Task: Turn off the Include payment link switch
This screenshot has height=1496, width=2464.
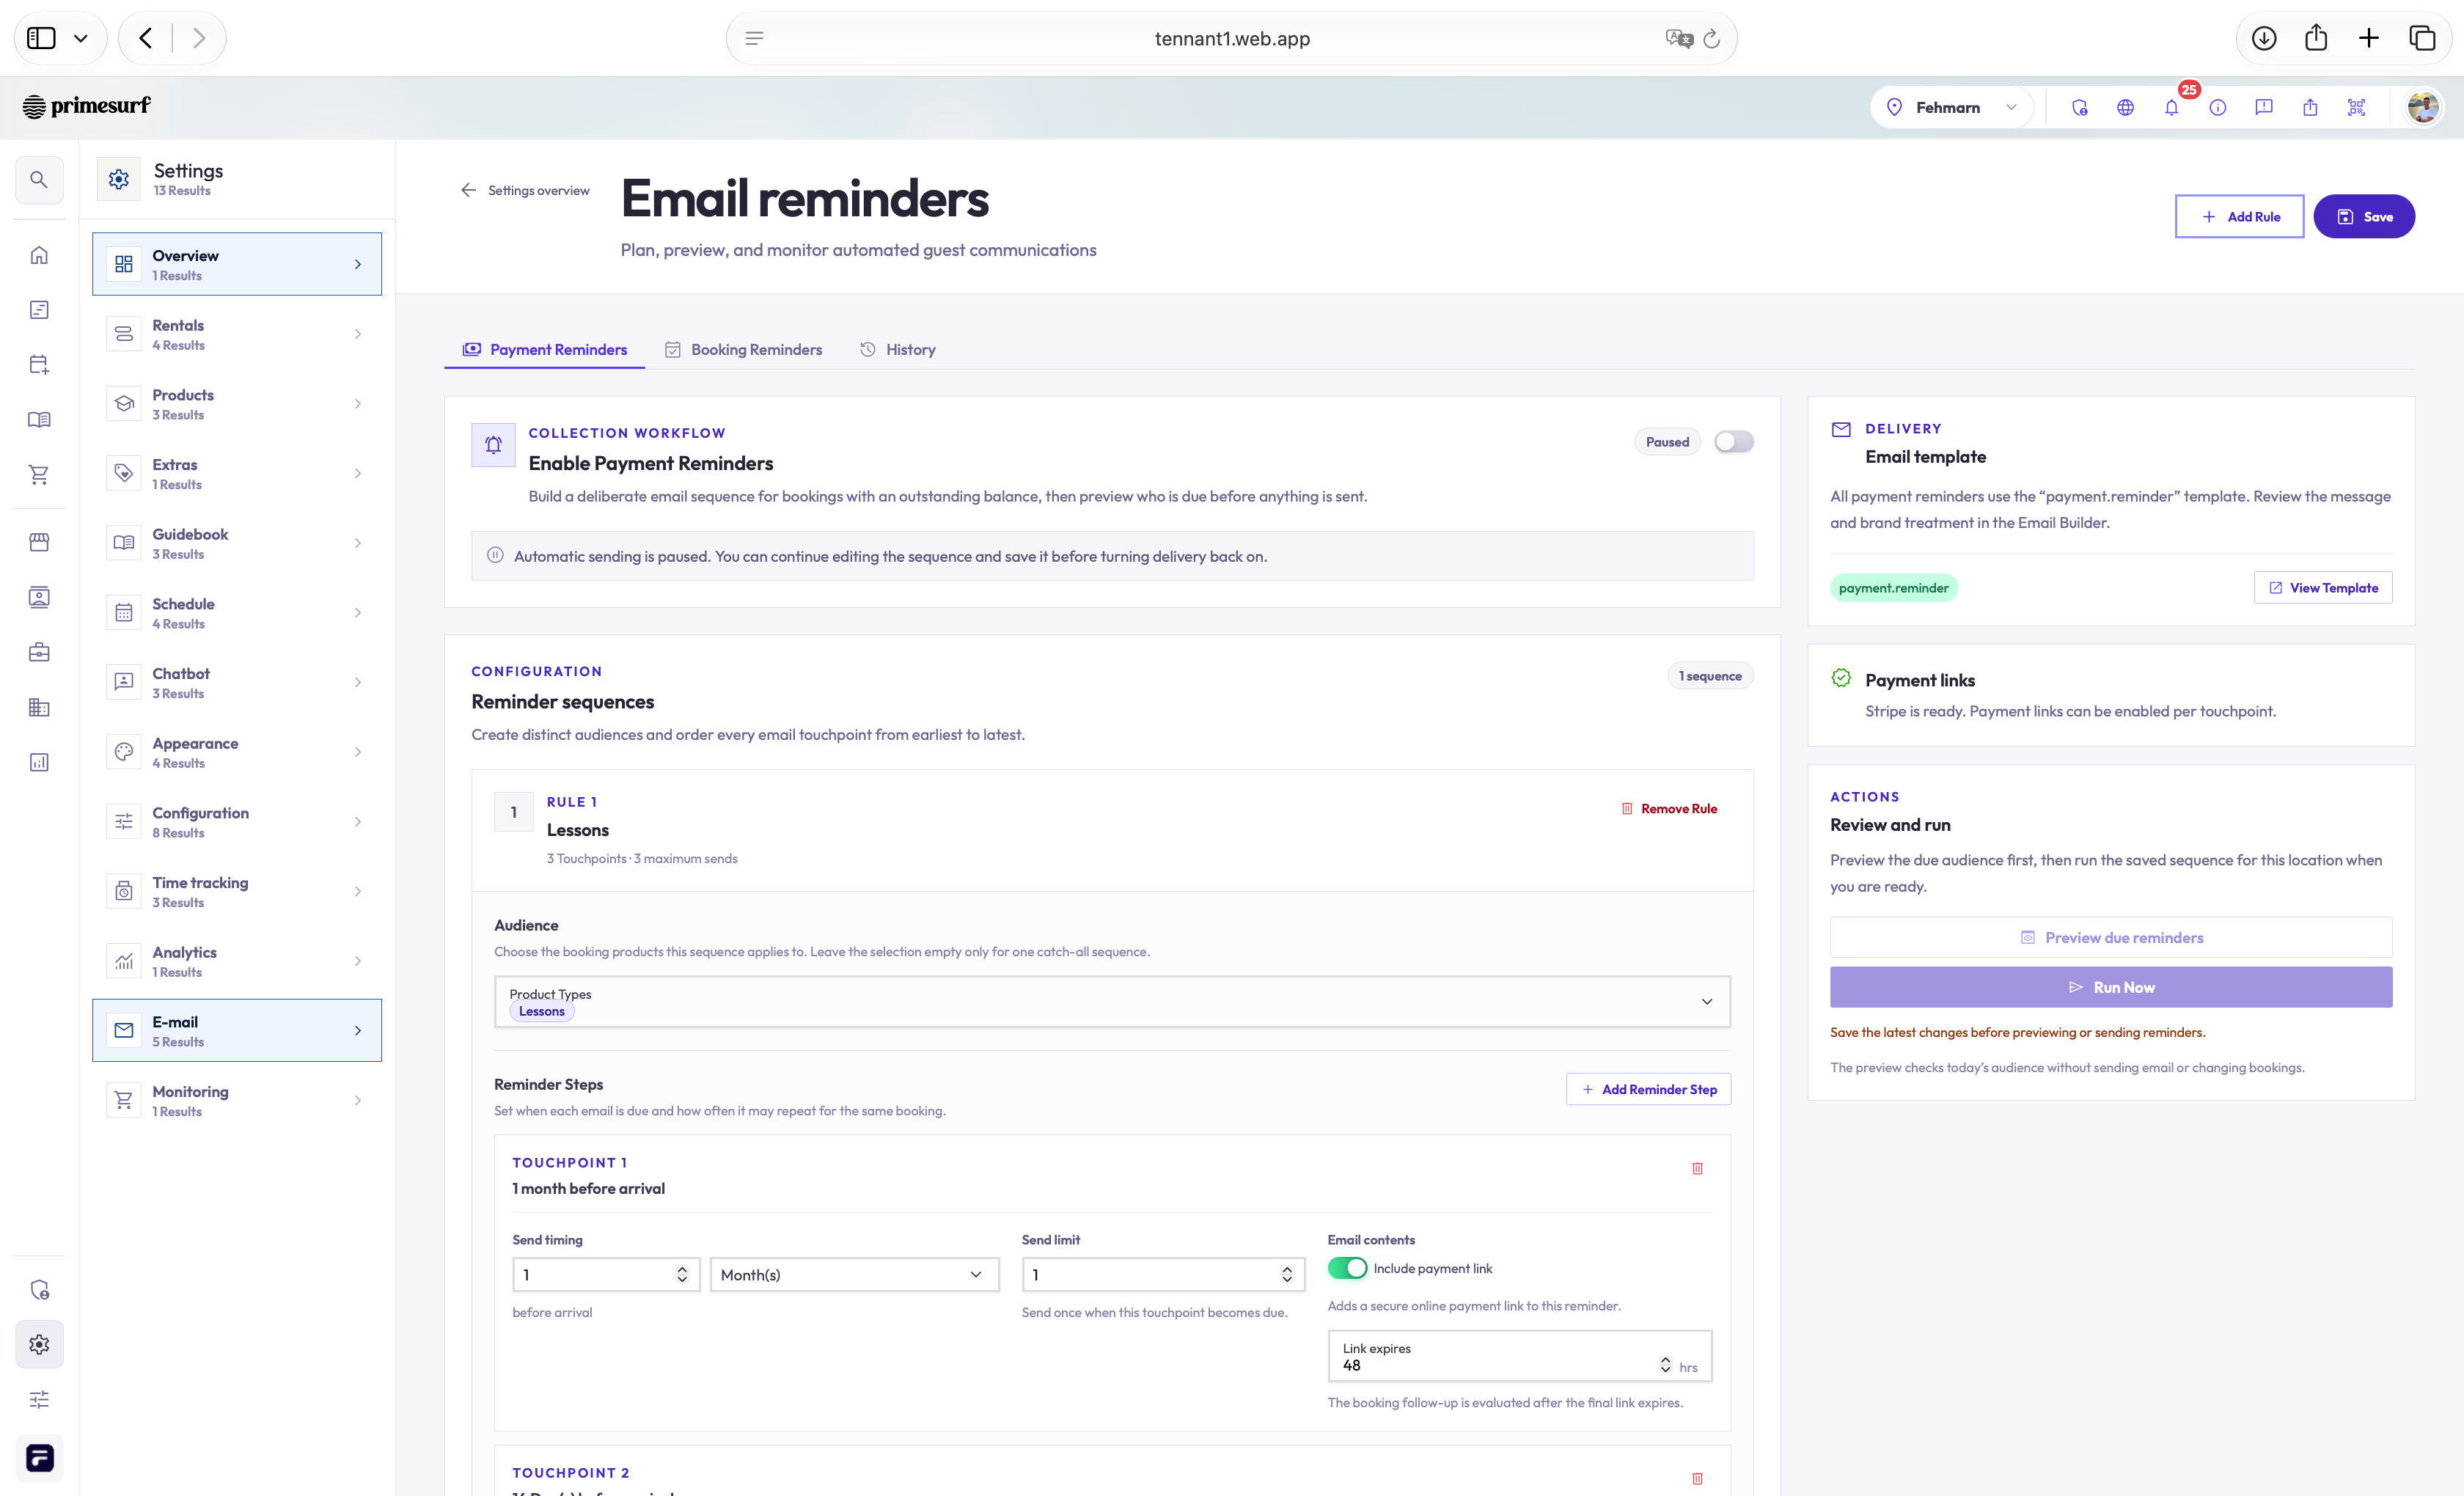Action: coord(1347,1268)
